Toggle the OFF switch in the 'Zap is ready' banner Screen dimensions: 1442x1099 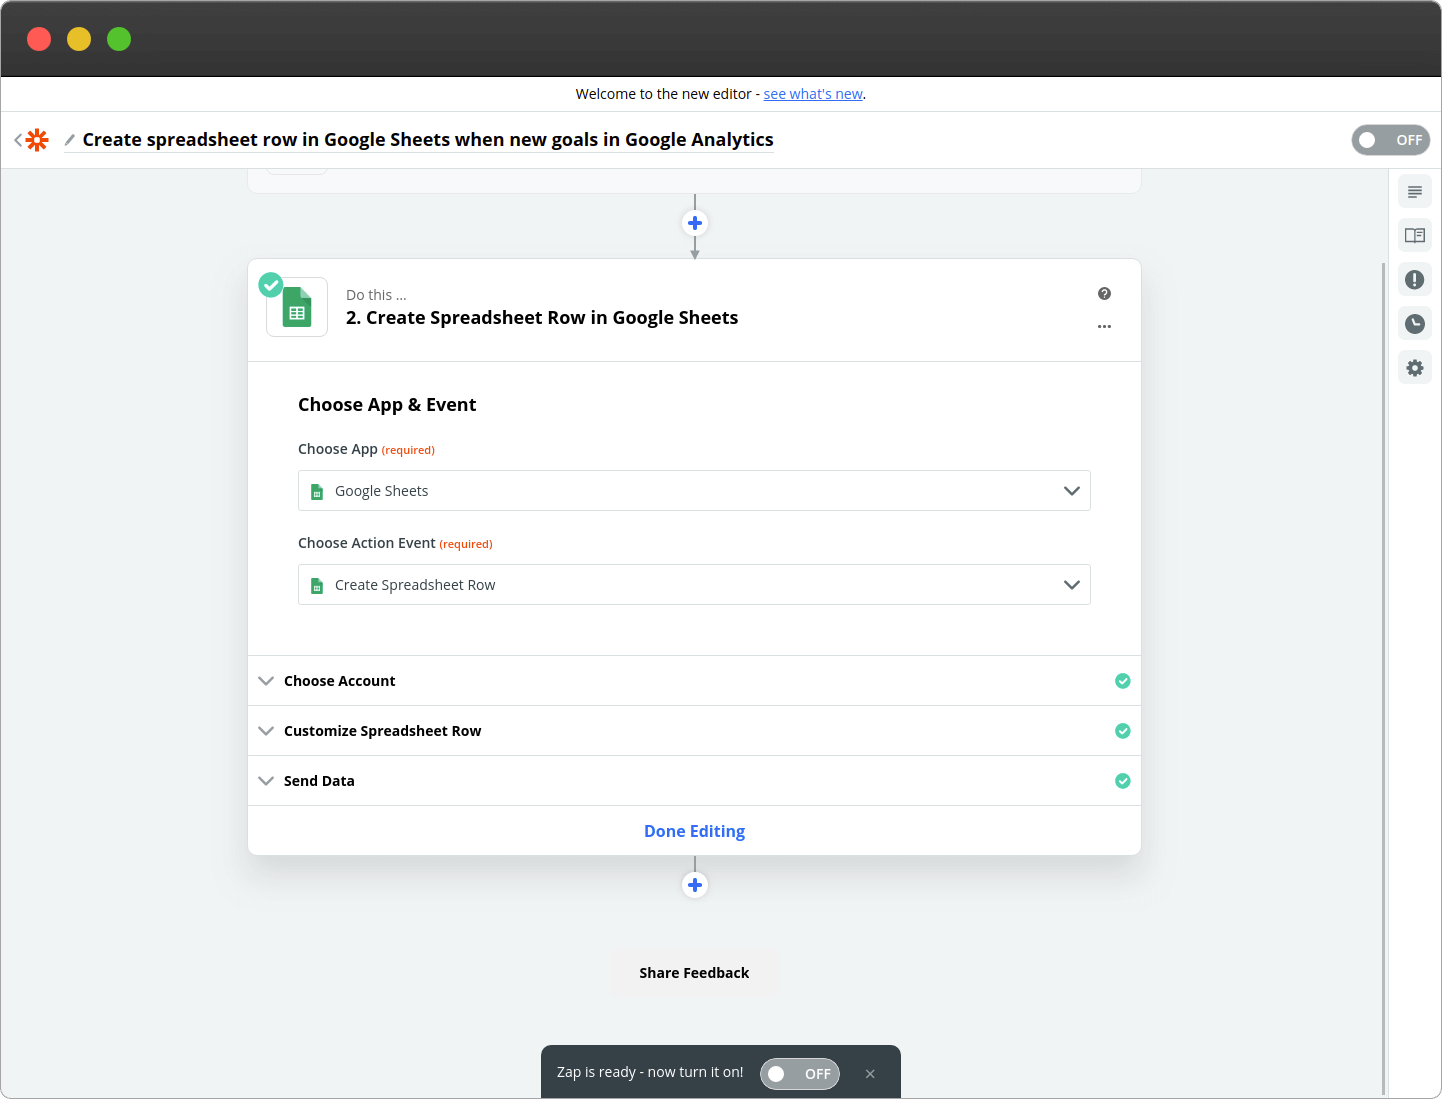[x=800, y=1074]
